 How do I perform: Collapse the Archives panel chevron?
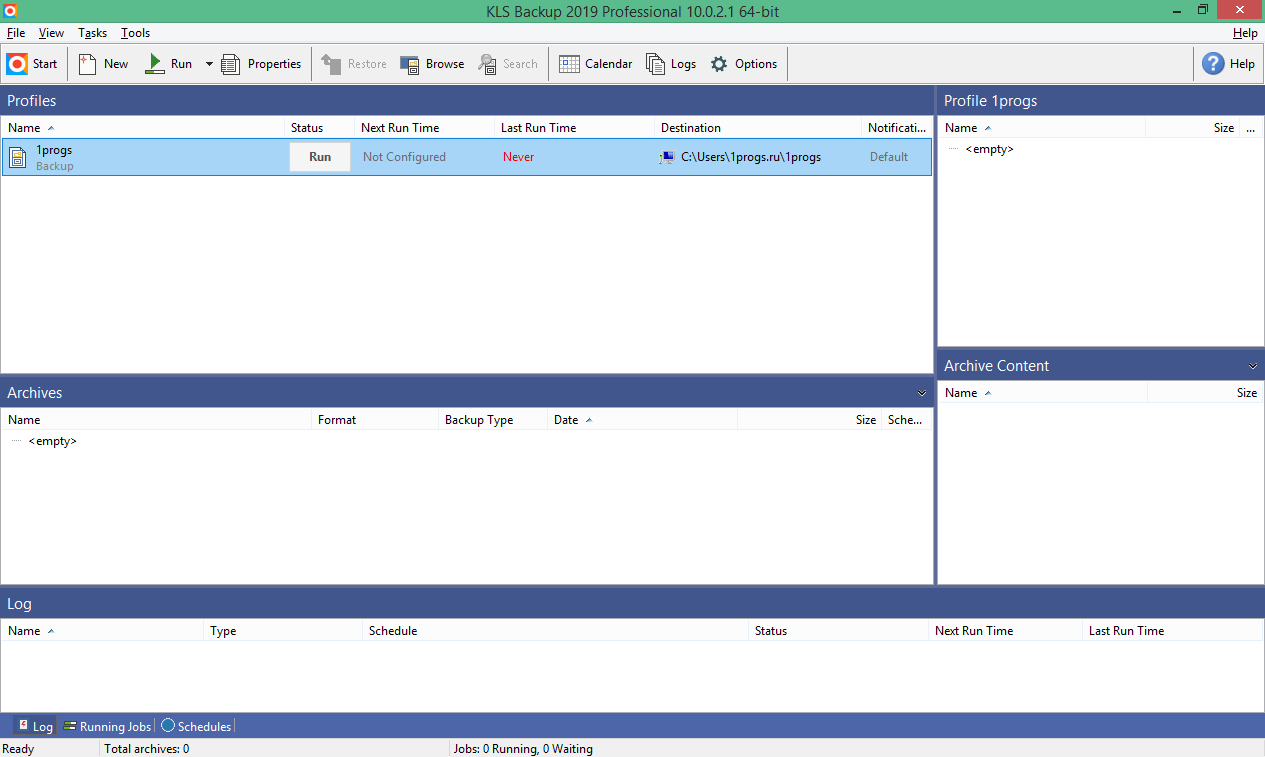click(921, 393)
